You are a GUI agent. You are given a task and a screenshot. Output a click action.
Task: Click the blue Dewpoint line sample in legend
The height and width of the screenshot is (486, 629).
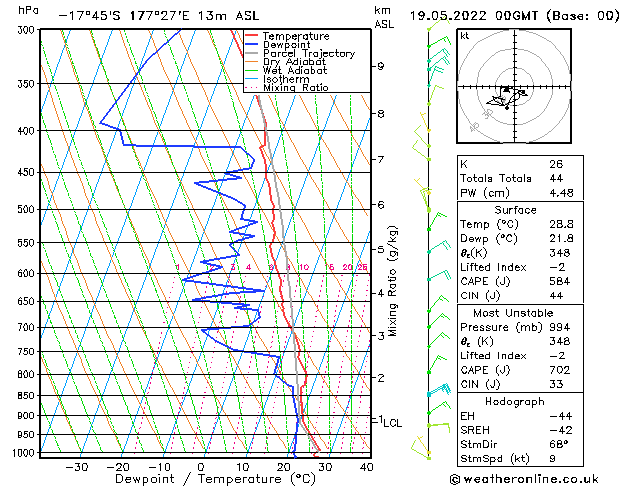pyautogui.click(x=252, y=45)
